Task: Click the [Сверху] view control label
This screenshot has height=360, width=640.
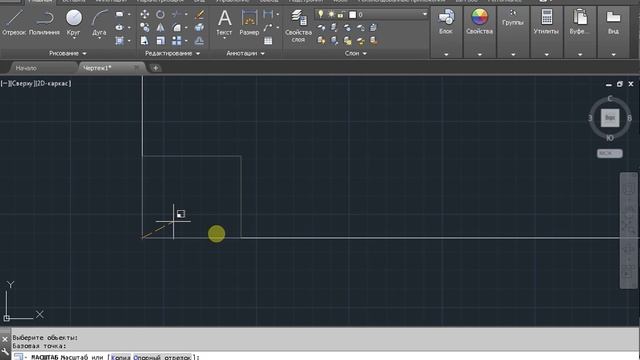Action: tap(22, 83)
